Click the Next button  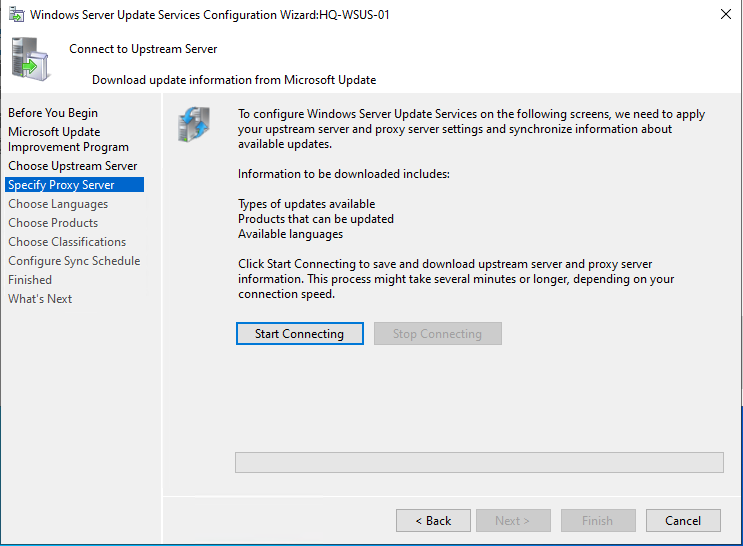pos(514,521)
